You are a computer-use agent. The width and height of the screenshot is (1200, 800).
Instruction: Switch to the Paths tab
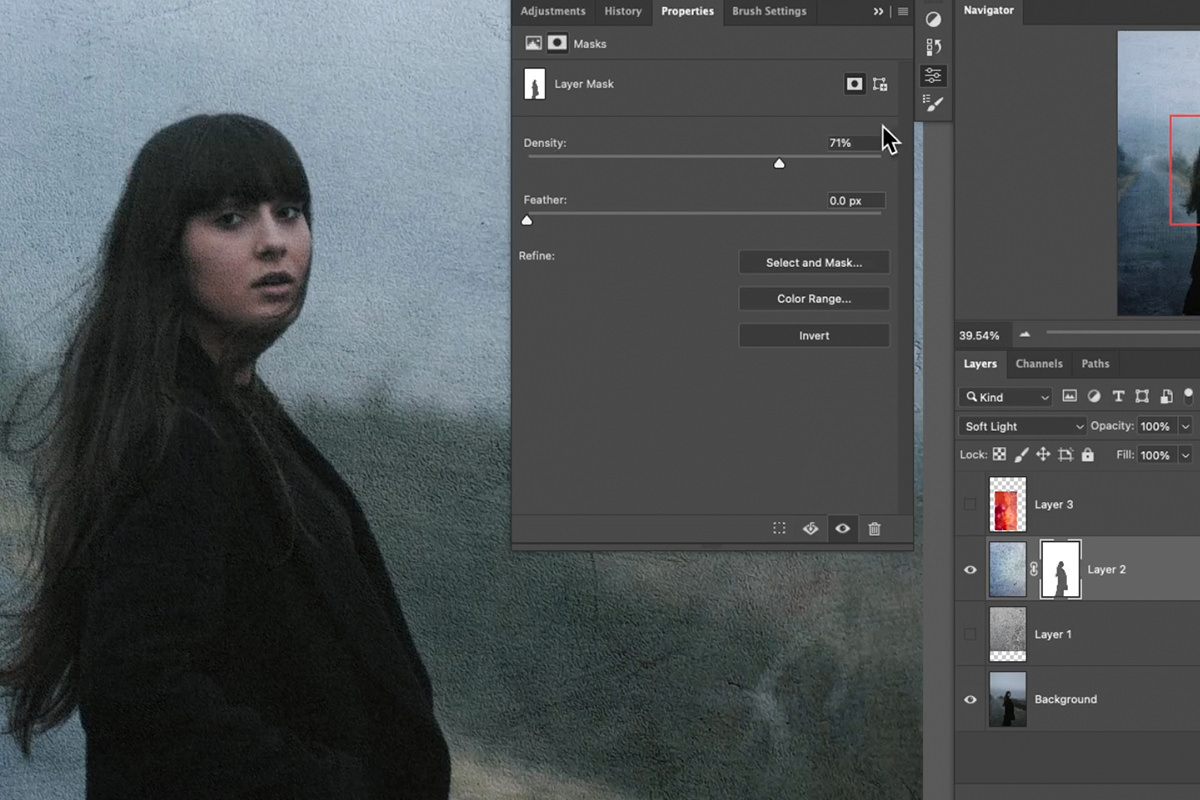1095,364
